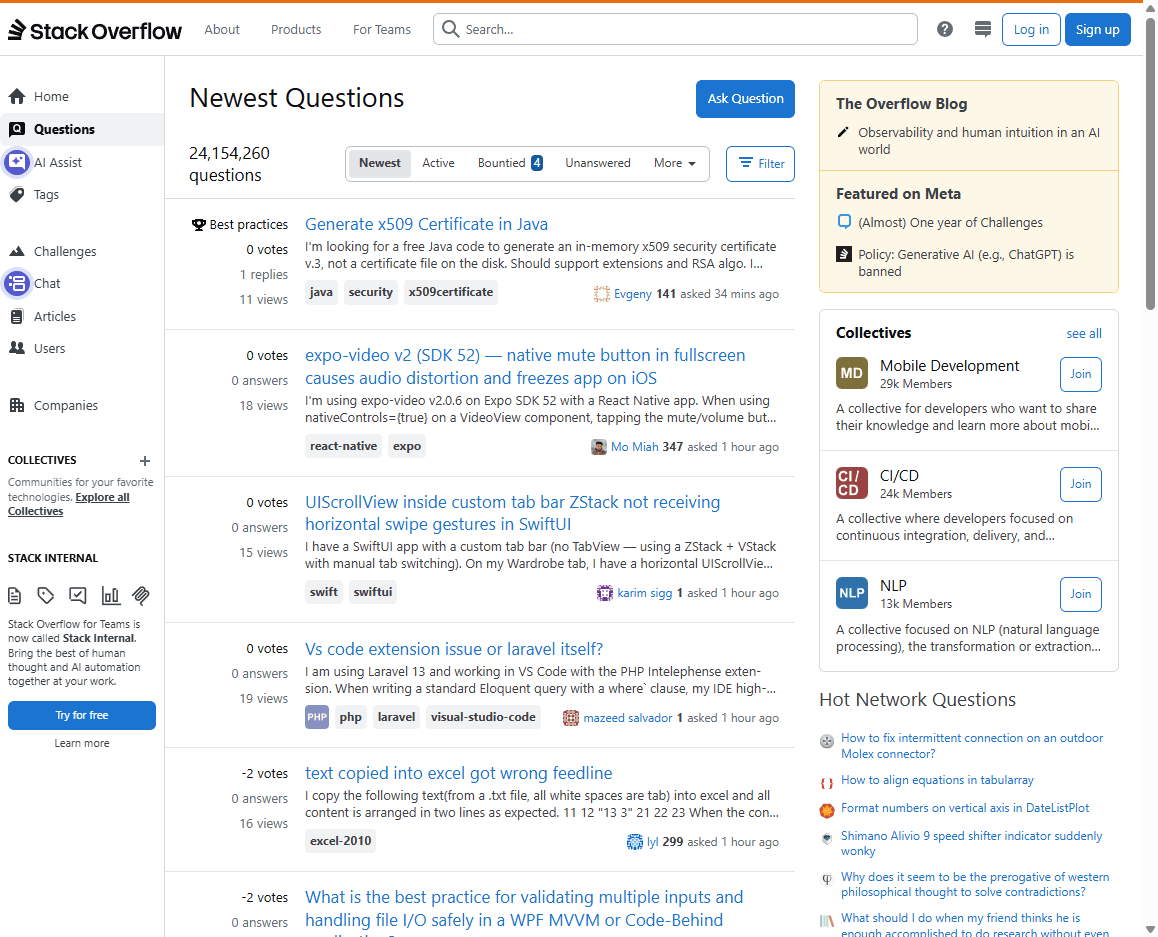Click the Stack Internal document icon
Viewport: 1158px width, 937px height.
point(15,595)
